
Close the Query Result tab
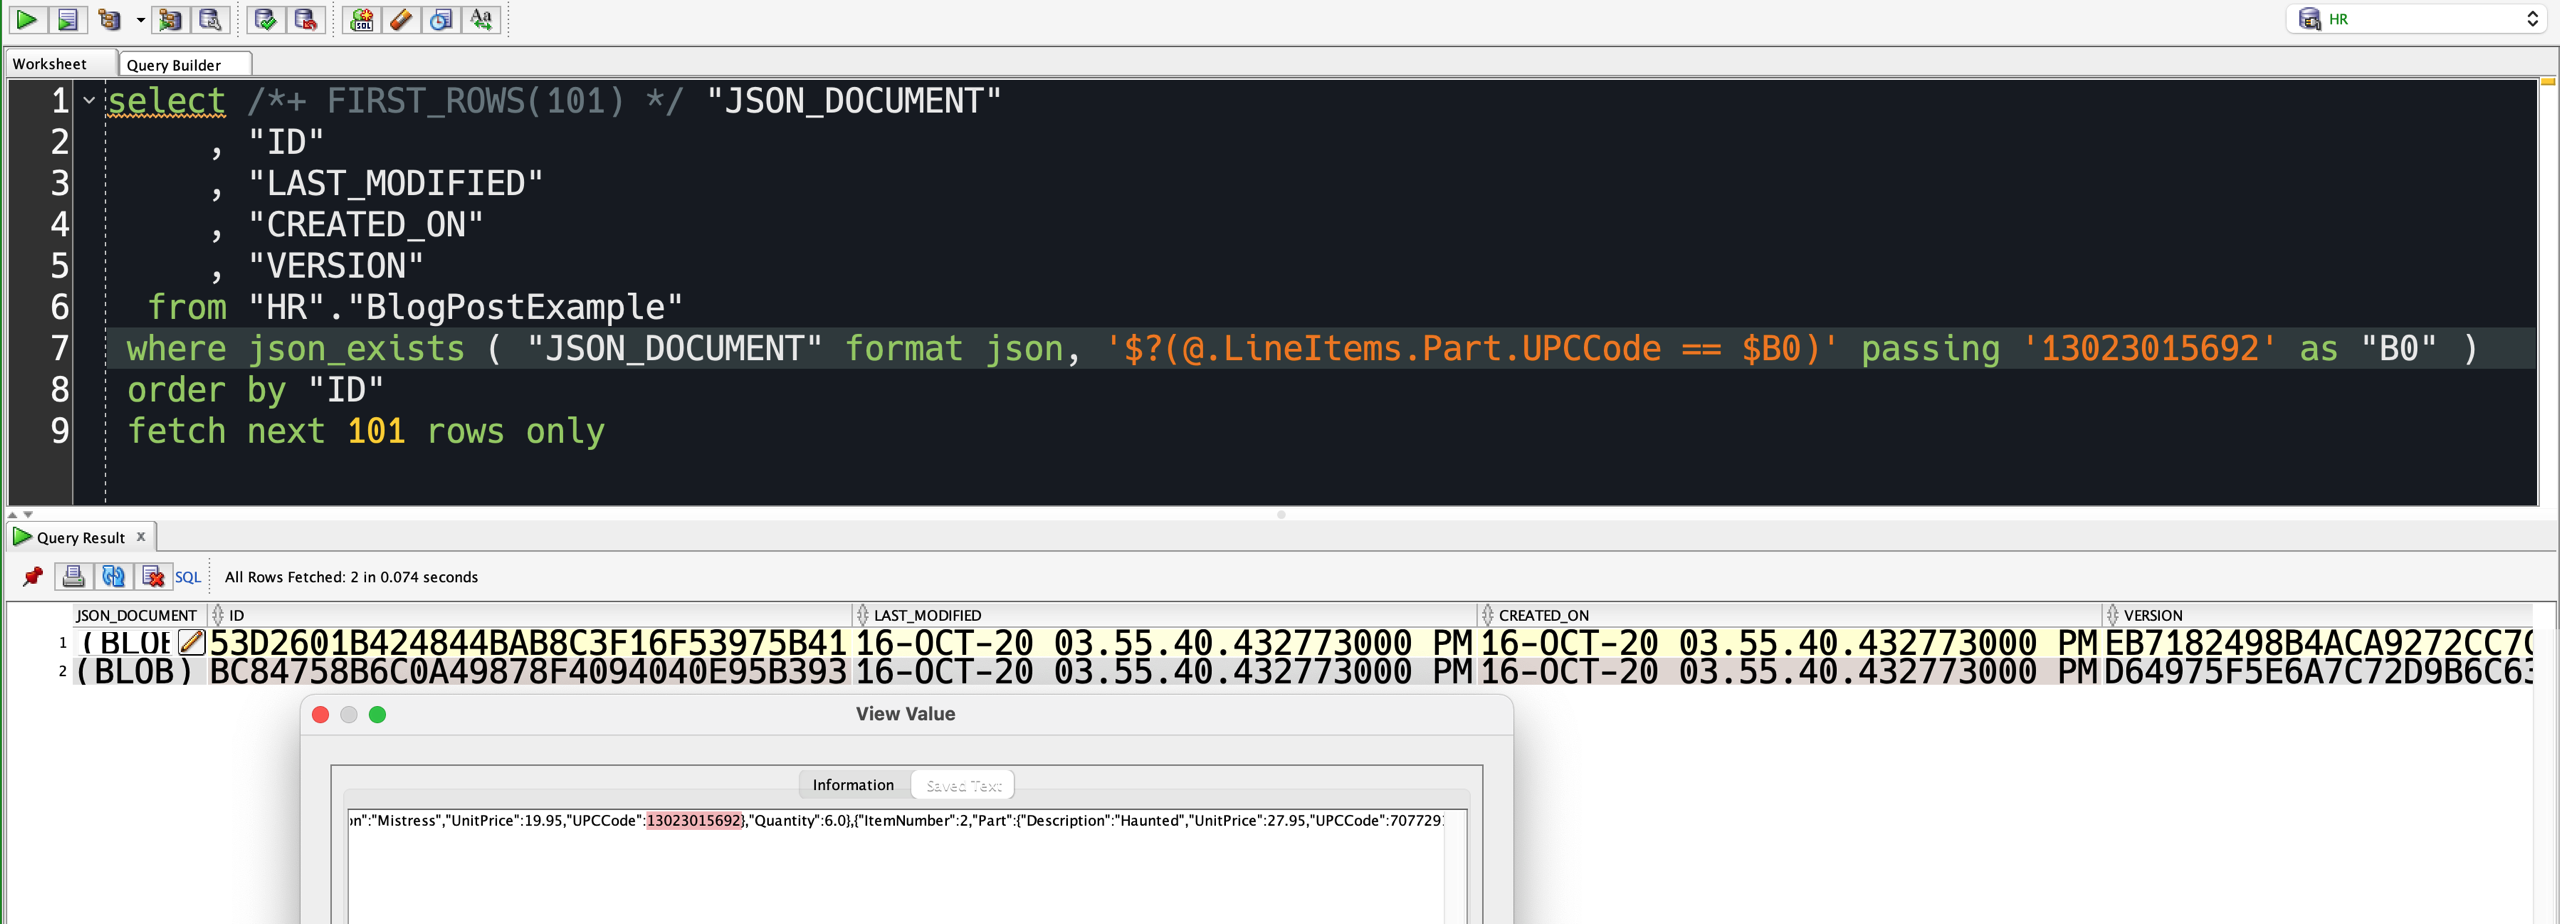tap(141, 536)
